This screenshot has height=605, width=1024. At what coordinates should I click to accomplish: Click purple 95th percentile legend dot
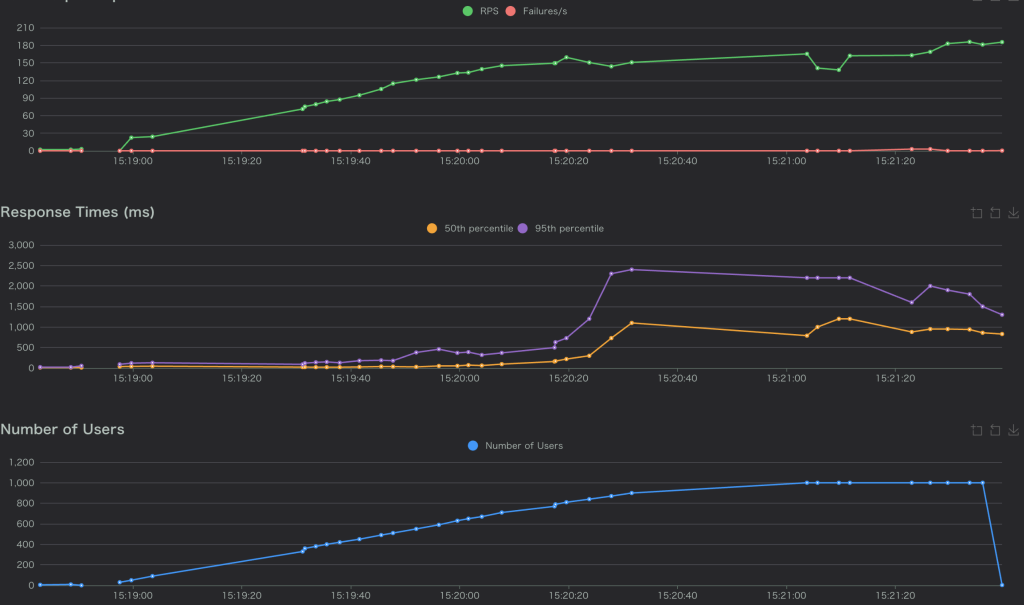(x=524, y=228)
